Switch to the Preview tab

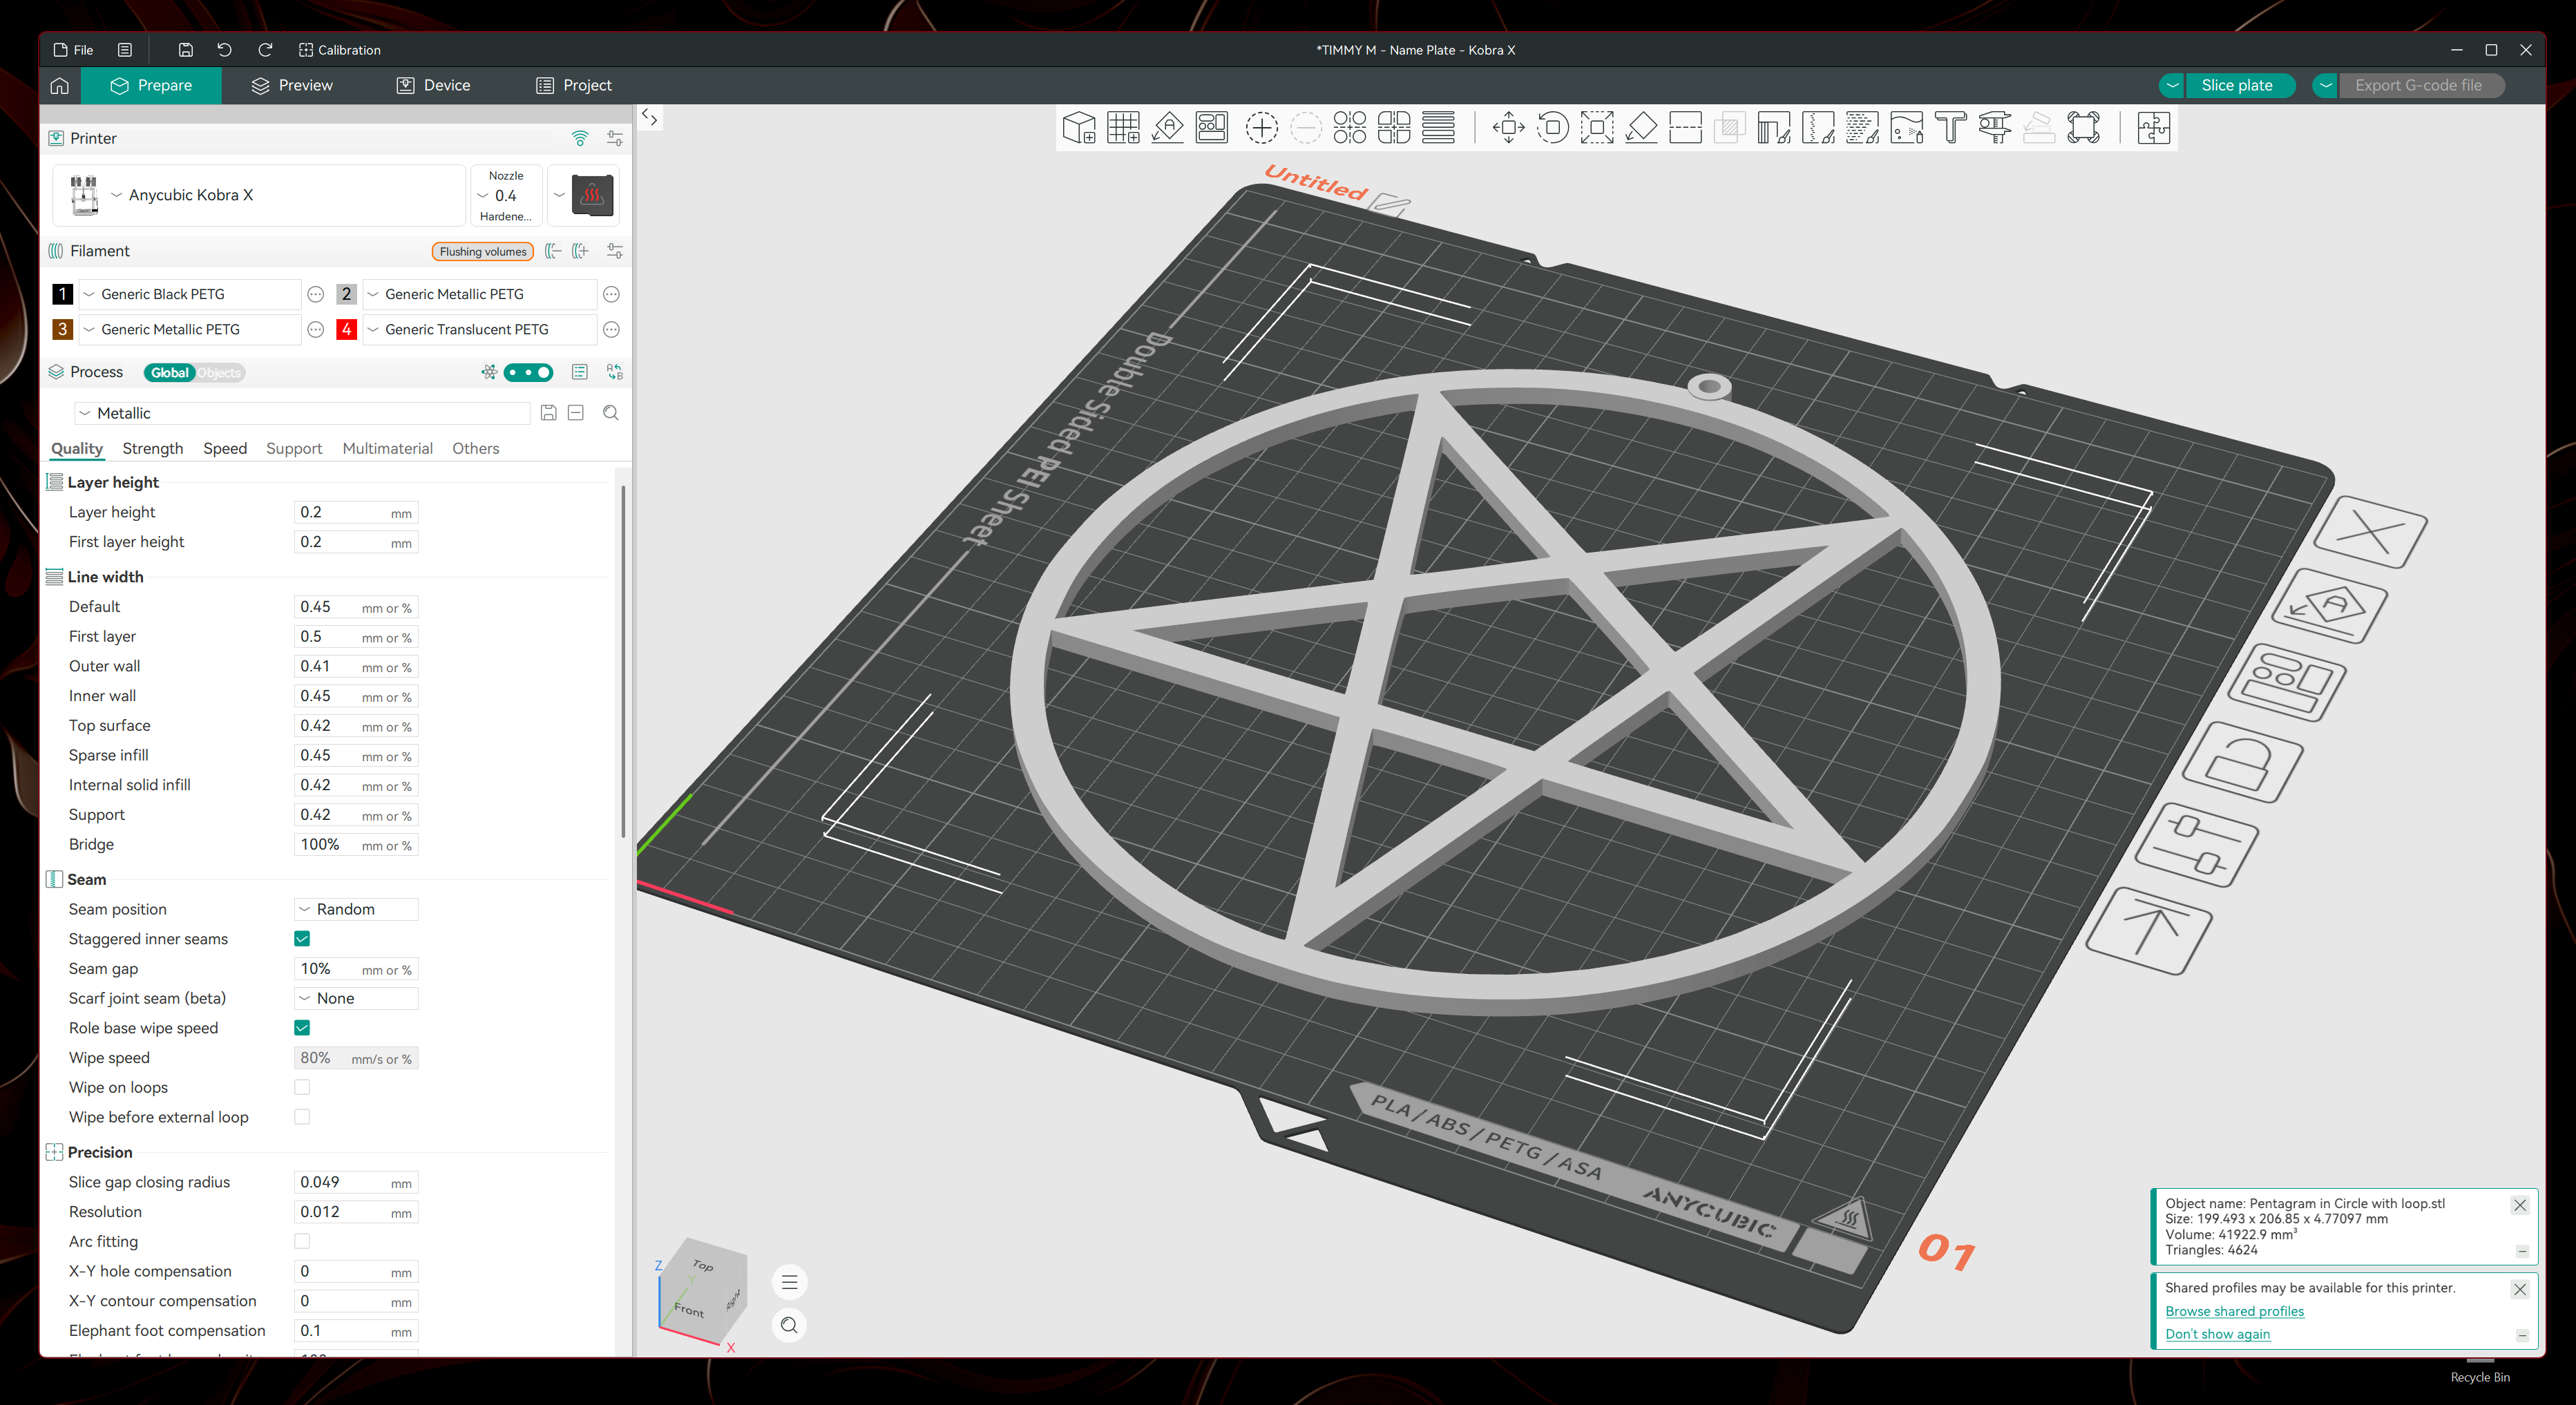tap(292, 85)
